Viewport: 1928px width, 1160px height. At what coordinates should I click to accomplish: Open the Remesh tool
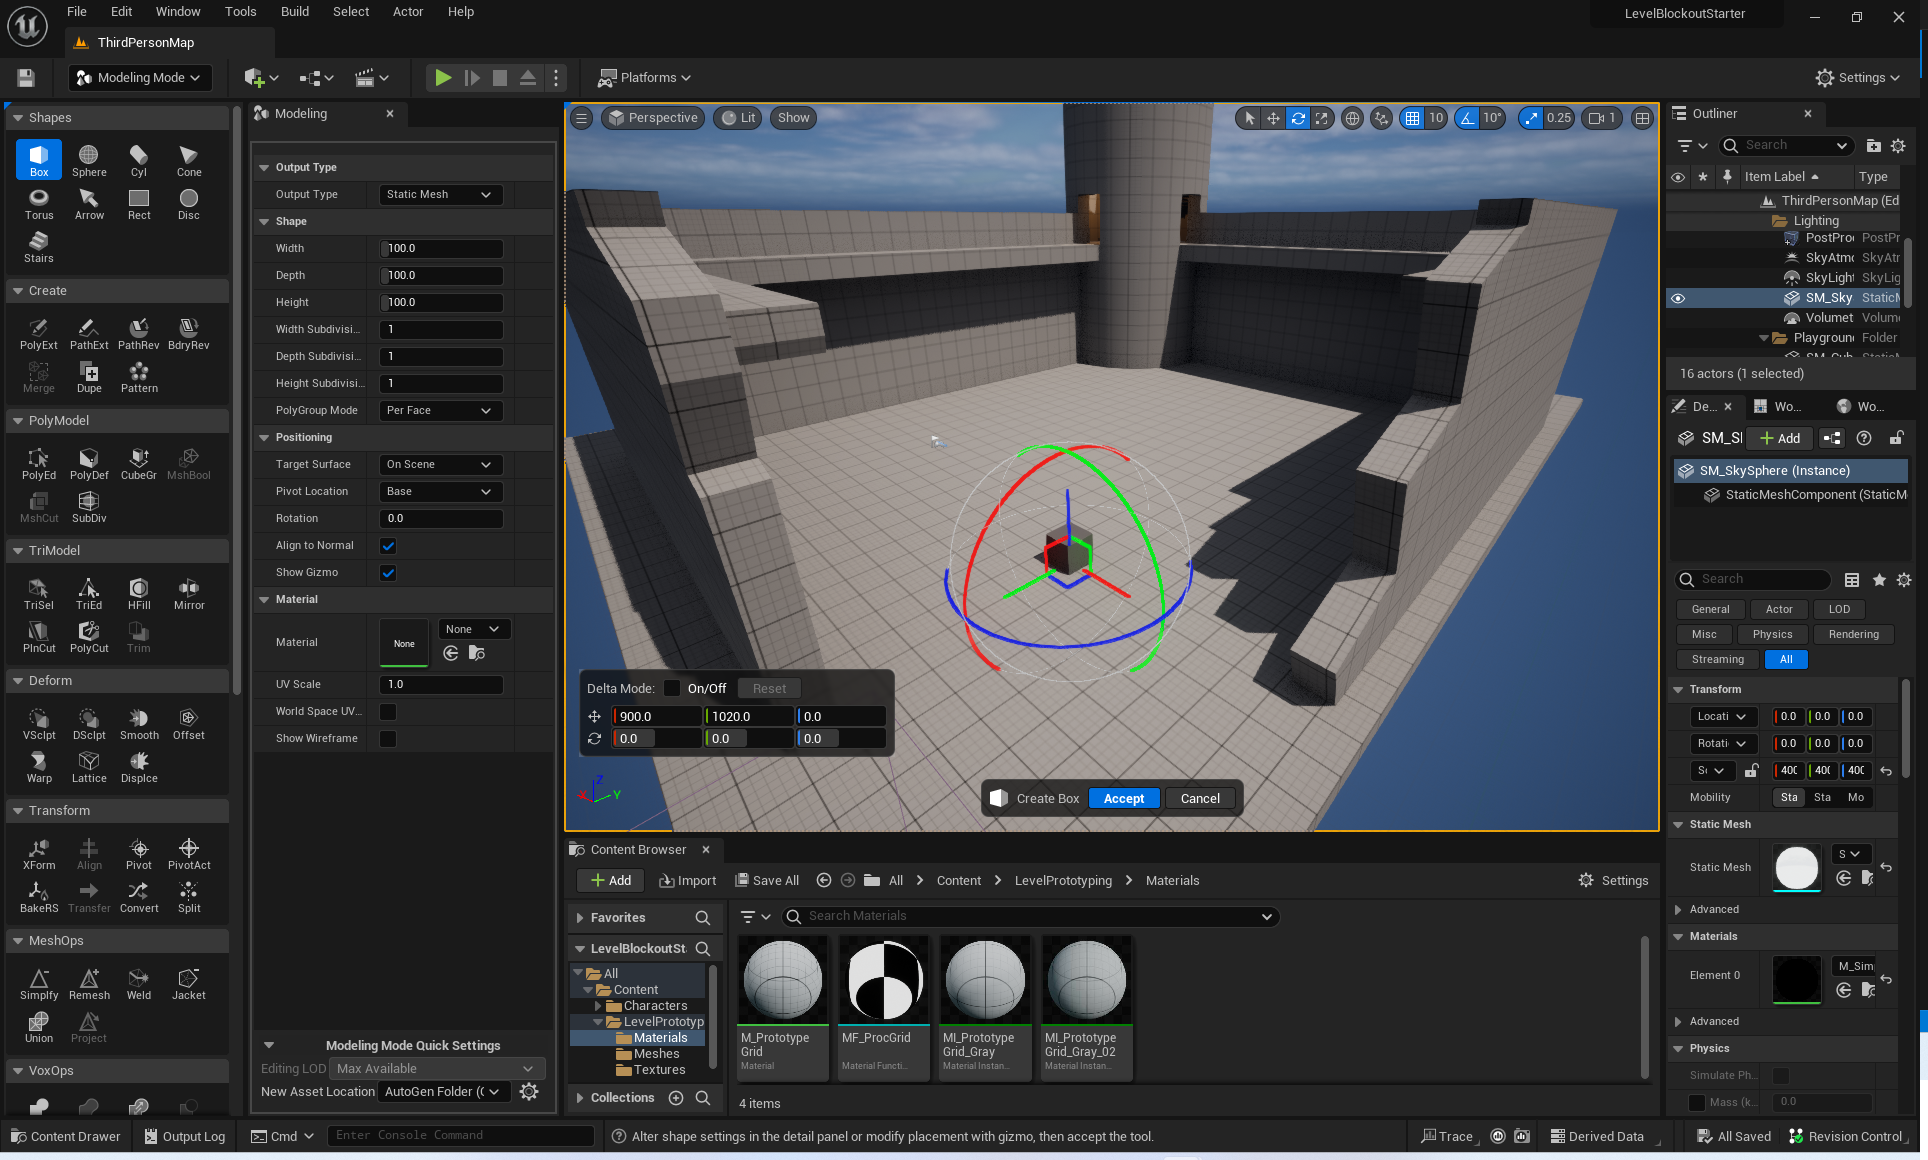coord(89,983)
